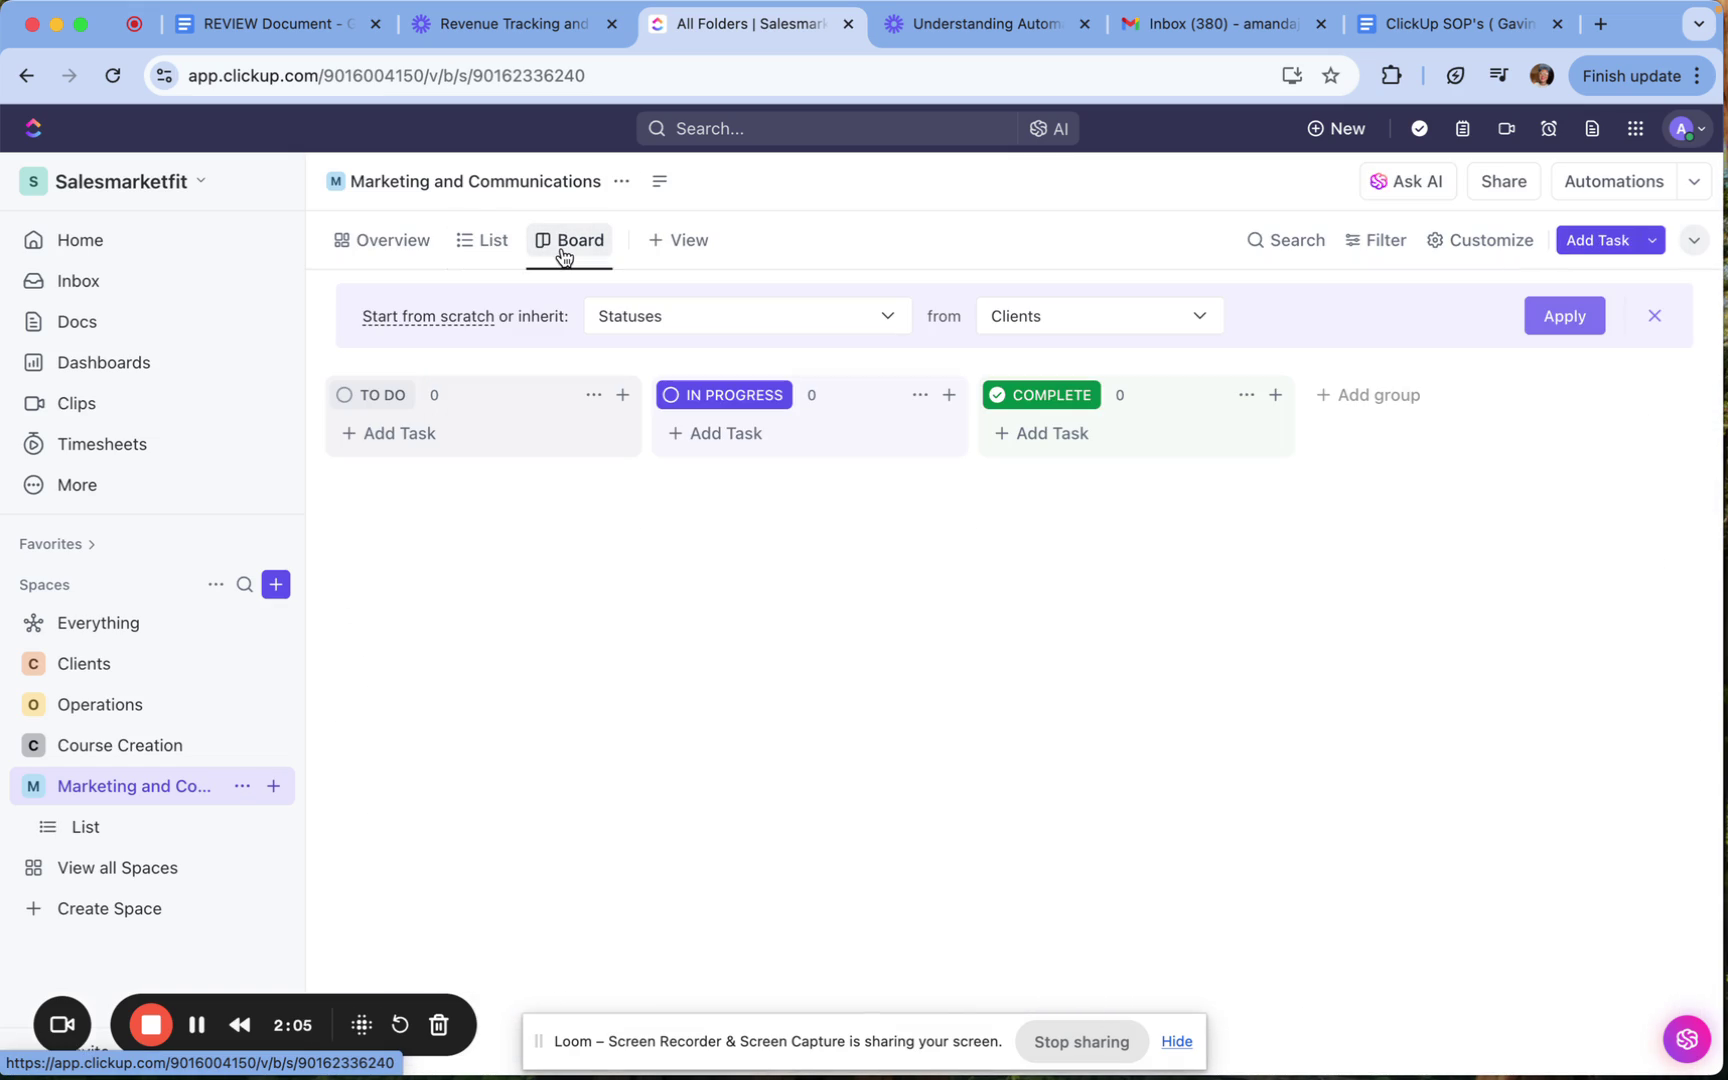Add task with plus in TO DO column
Screen dimensions: 1728x1080
(623, 395)
